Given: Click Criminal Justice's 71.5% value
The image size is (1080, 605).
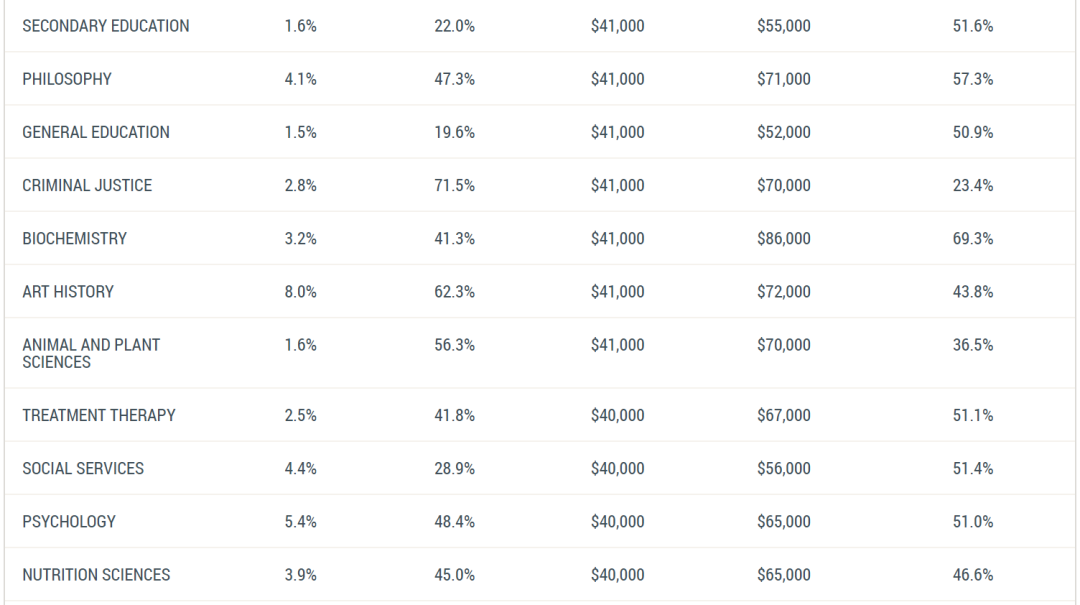Looking at the screenshot, I should [455, 185].
